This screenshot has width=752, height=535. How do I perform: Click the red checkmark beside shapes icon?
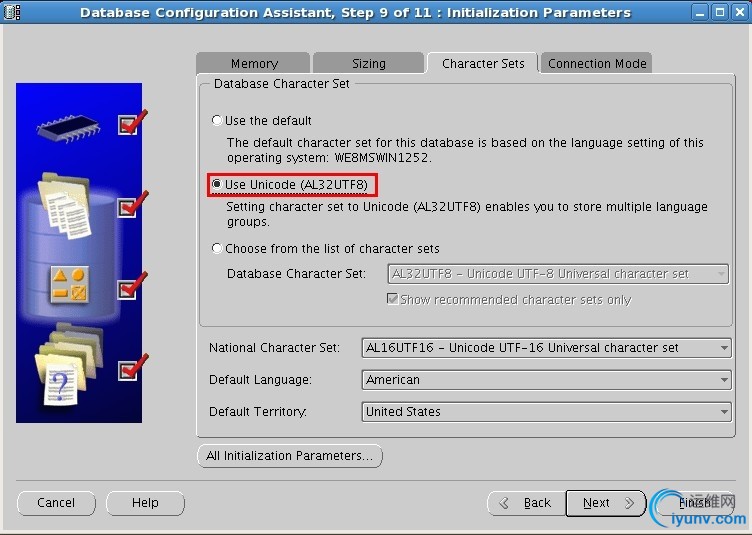[133, 286]
